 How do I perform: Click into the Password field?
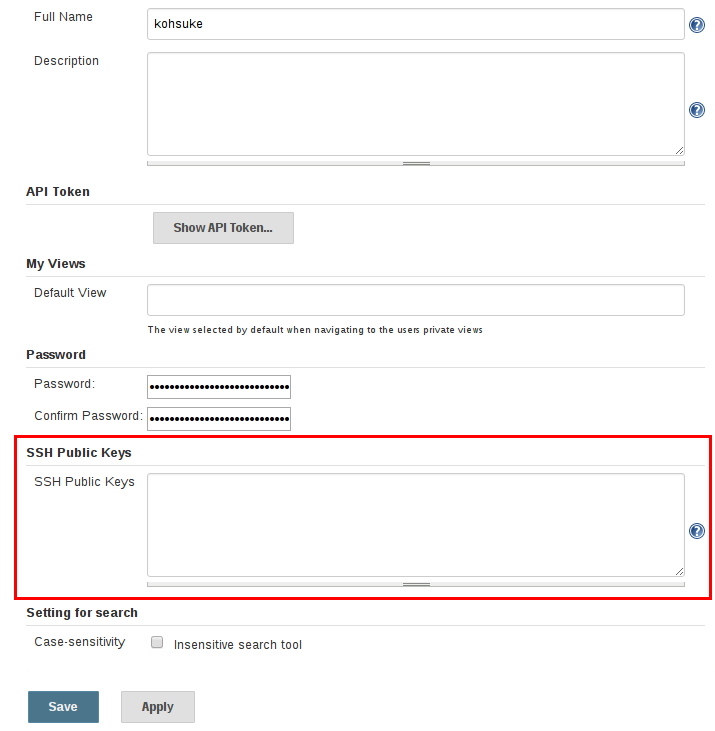click(218, 387)
